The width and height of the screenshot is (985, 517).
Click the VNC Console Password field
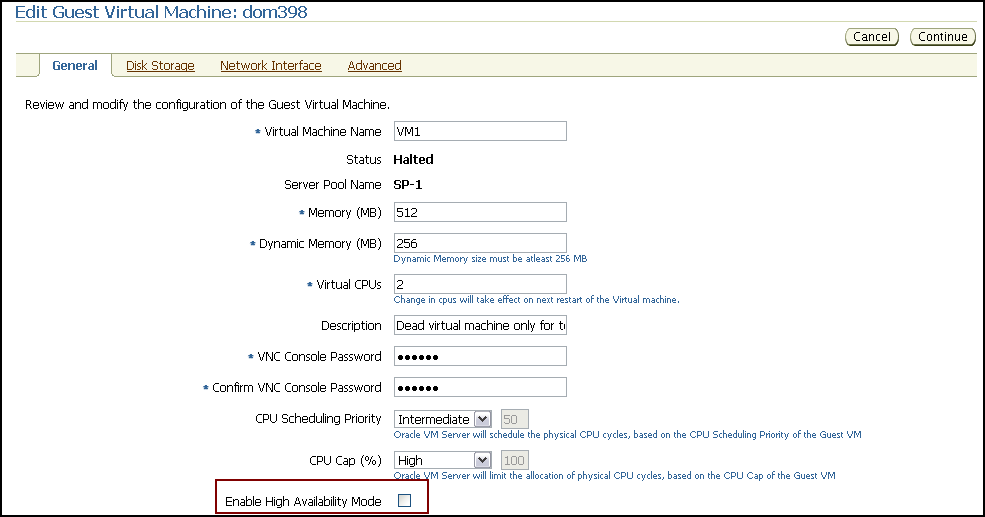[x=480, y=356]
